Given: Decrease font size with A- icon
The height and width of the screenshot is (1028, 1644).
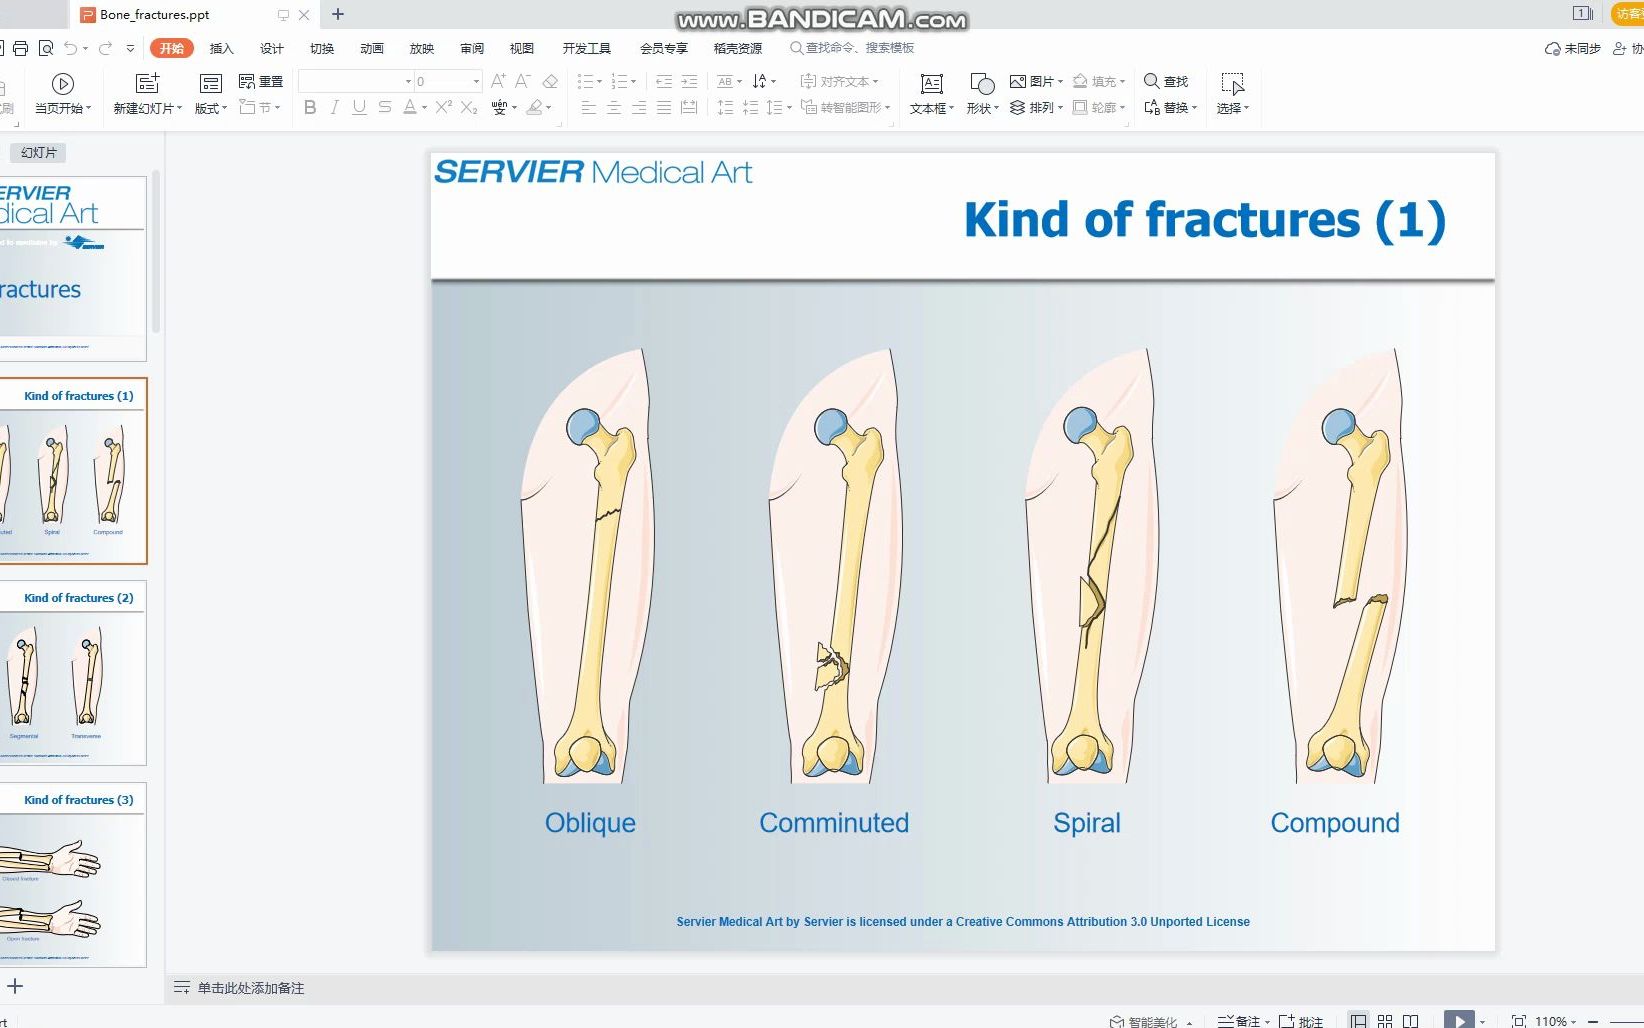Looking at the screenshot, I should coord(522,81).
